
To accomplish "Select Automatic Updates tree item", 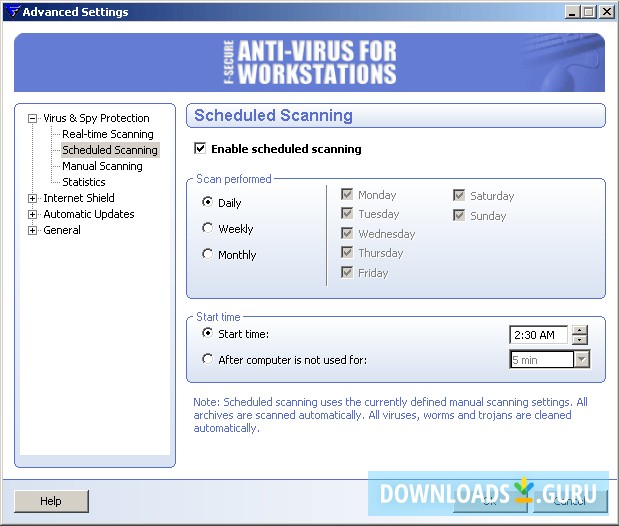I will pos(89,214).
